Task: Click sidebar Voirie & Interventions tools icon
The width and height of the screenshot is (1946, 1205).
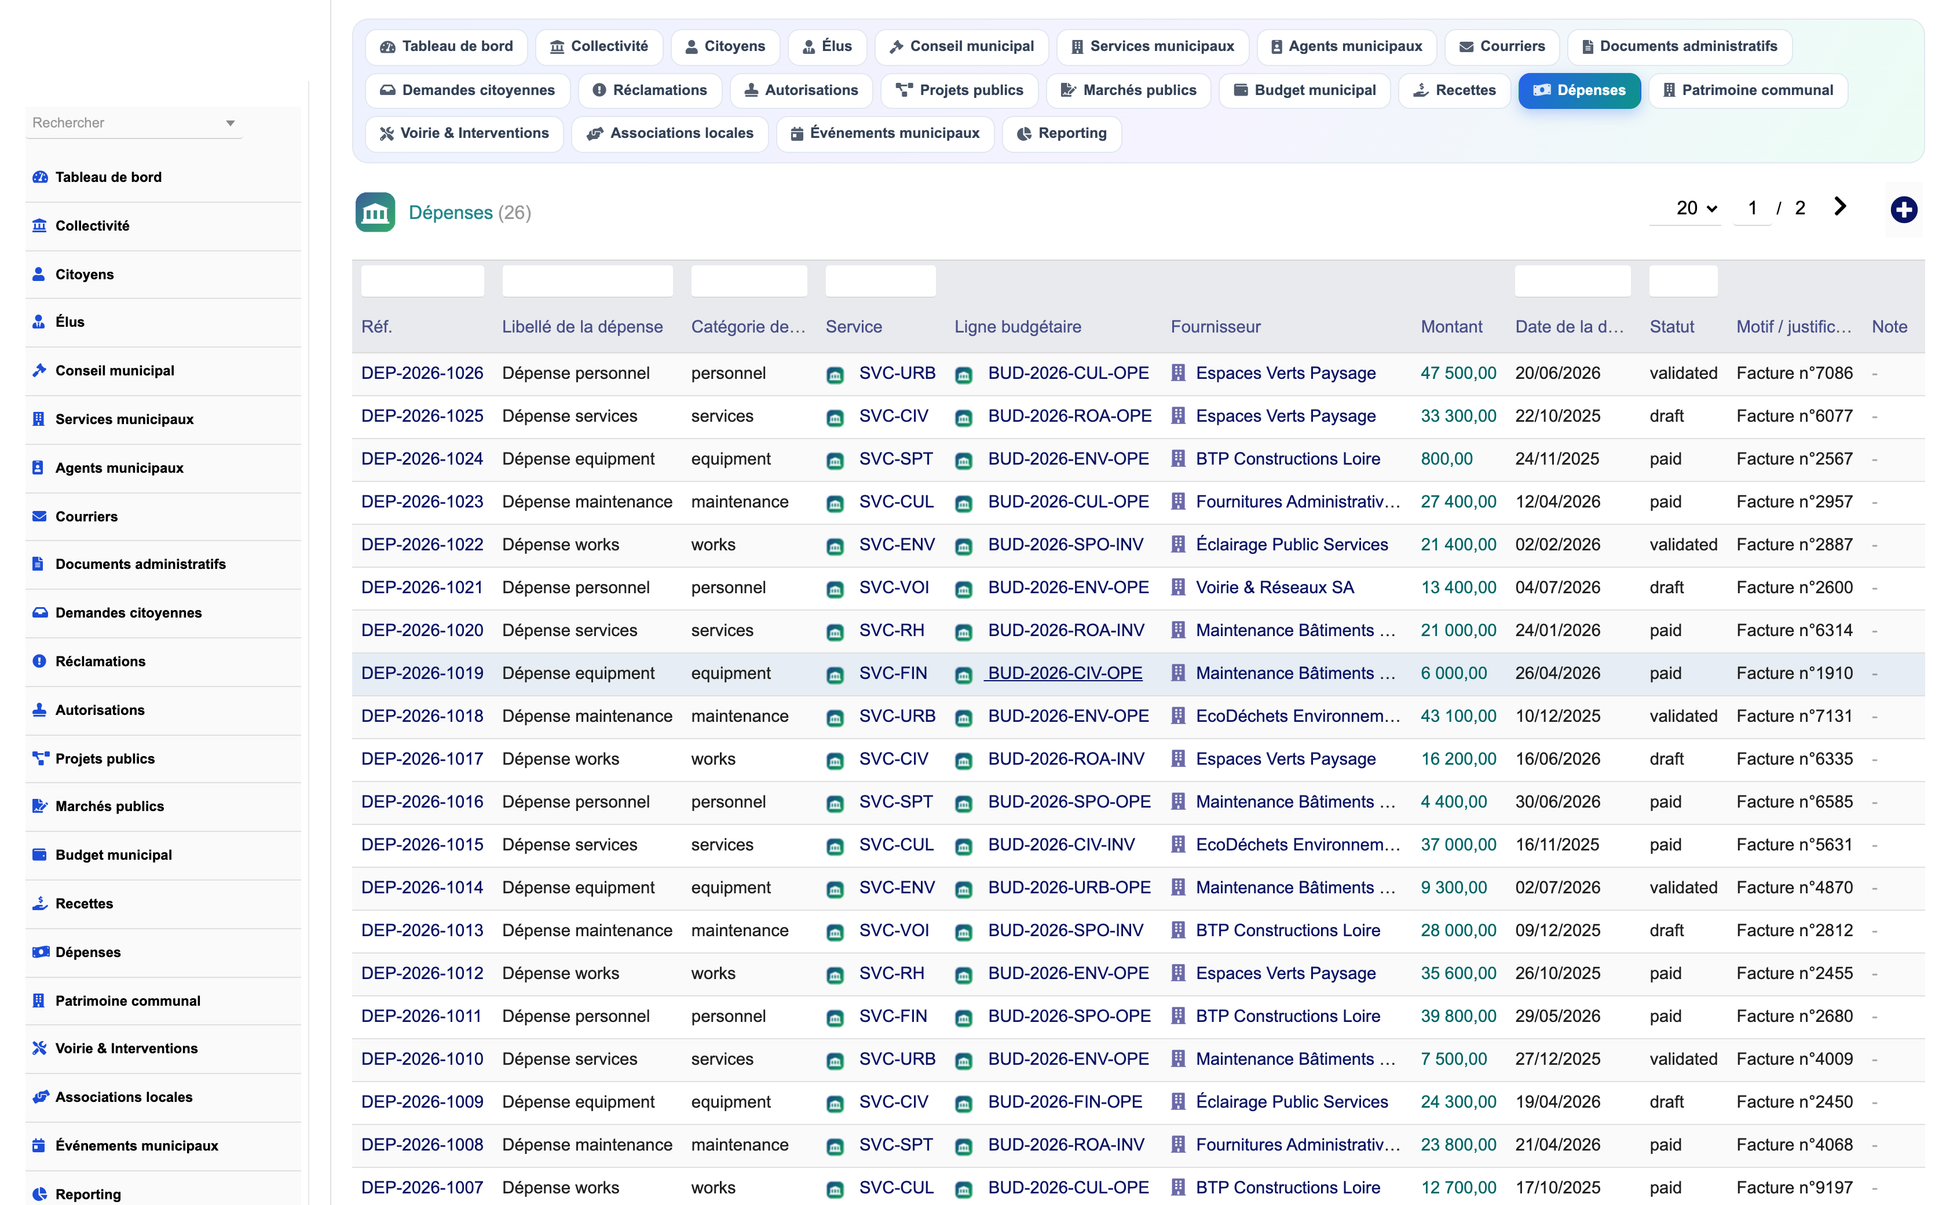Action: [40, 1048]
